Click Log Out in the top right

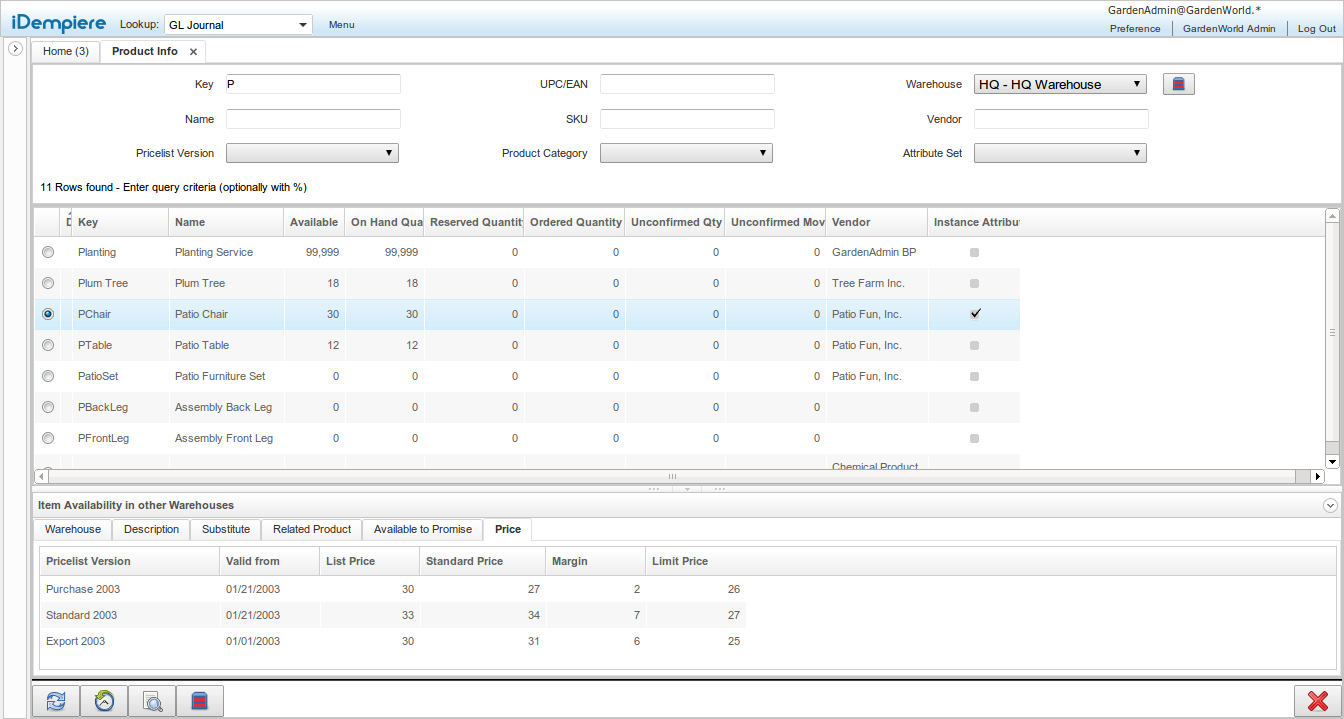[1316, 29]
